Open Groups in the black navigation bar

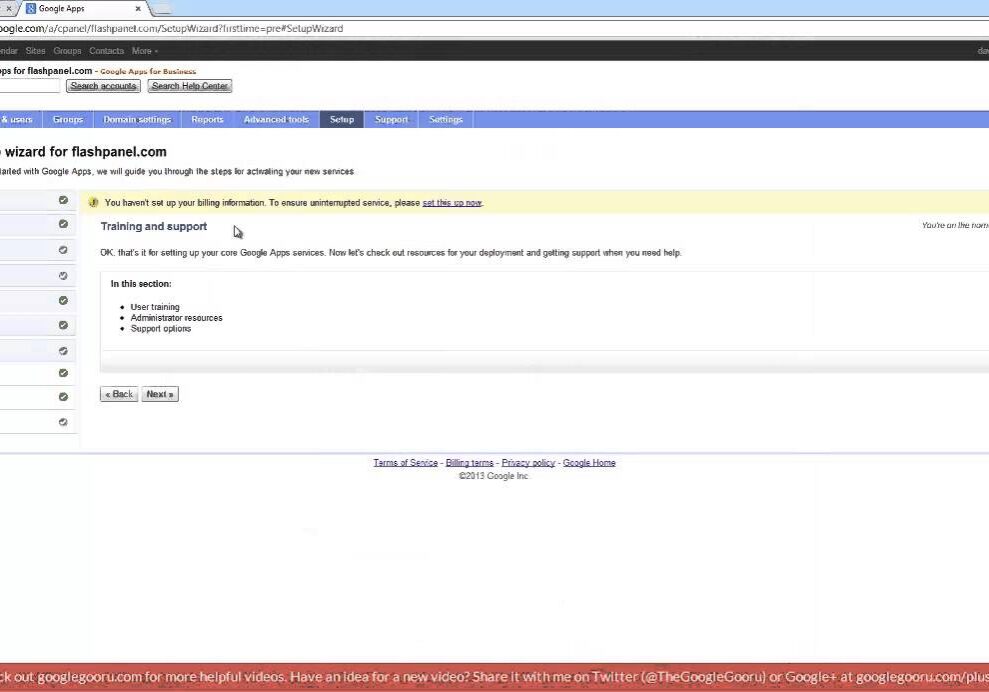pos(67,51)
